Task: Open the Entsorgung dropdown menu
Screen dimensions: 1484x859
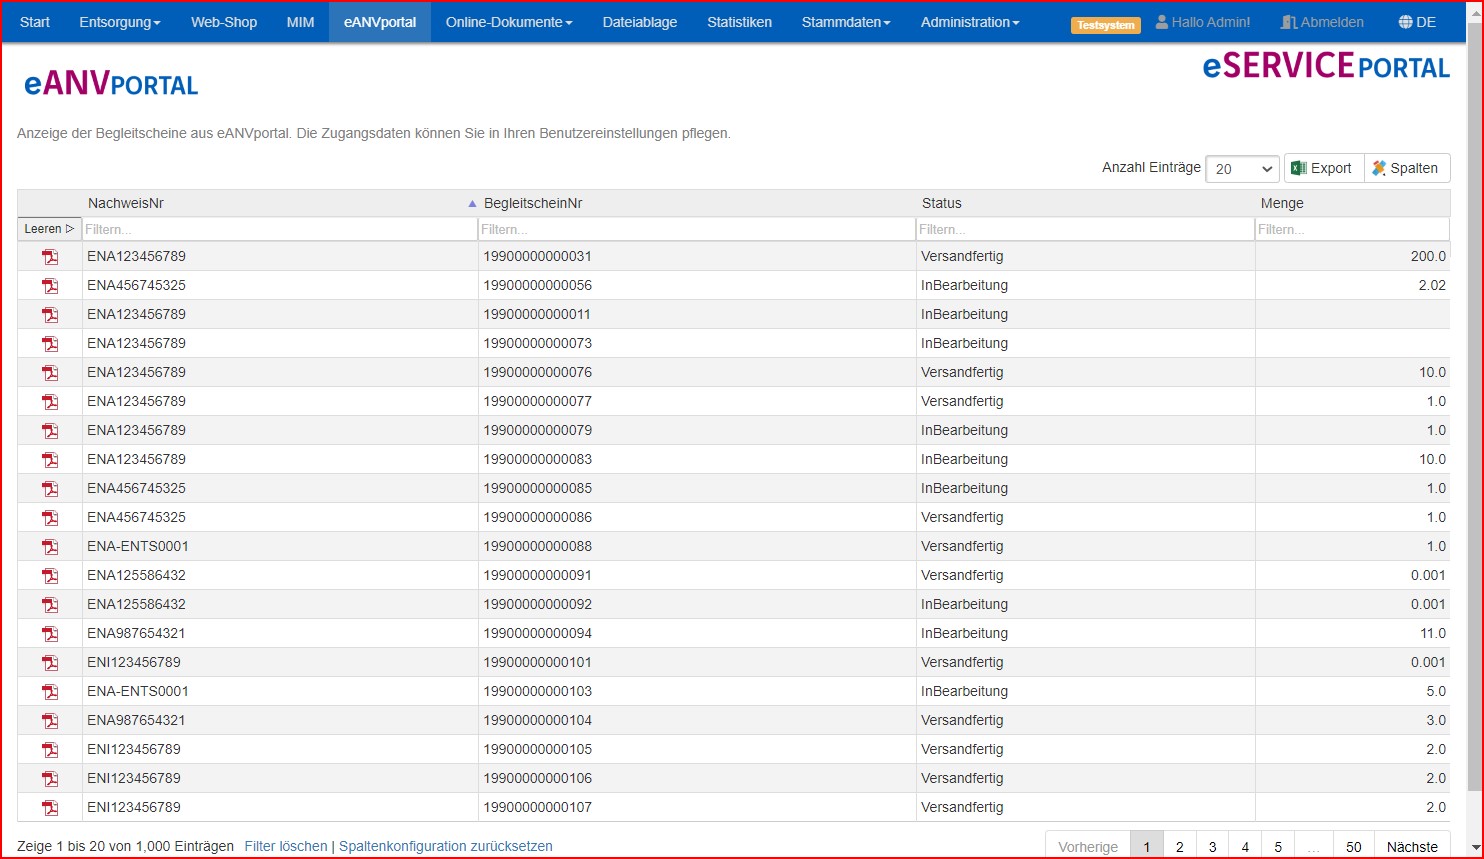Action: click(x=120, y=22)
